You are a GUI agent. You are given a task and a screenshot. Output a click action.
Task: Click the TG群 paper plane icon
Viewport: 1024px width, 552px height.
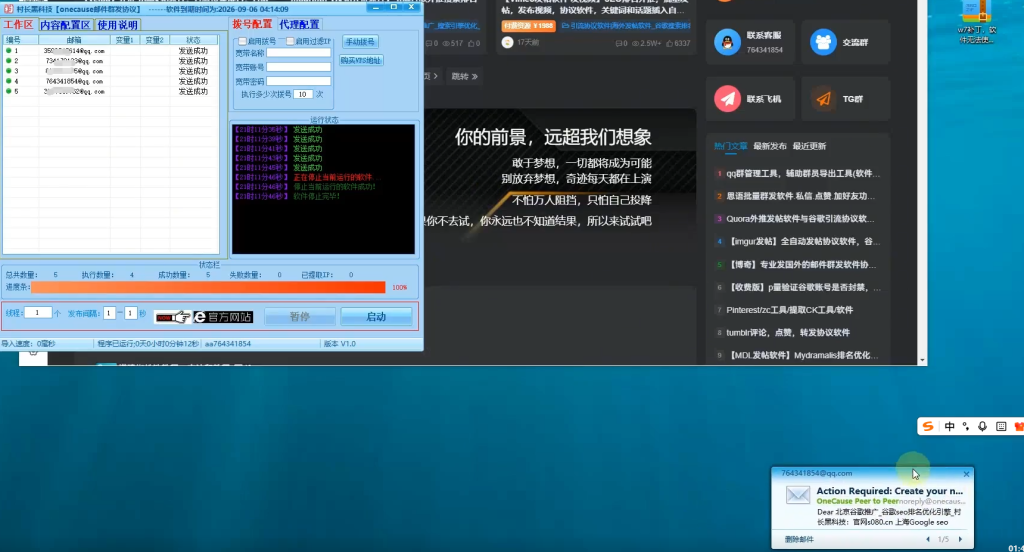coord(823,99)
